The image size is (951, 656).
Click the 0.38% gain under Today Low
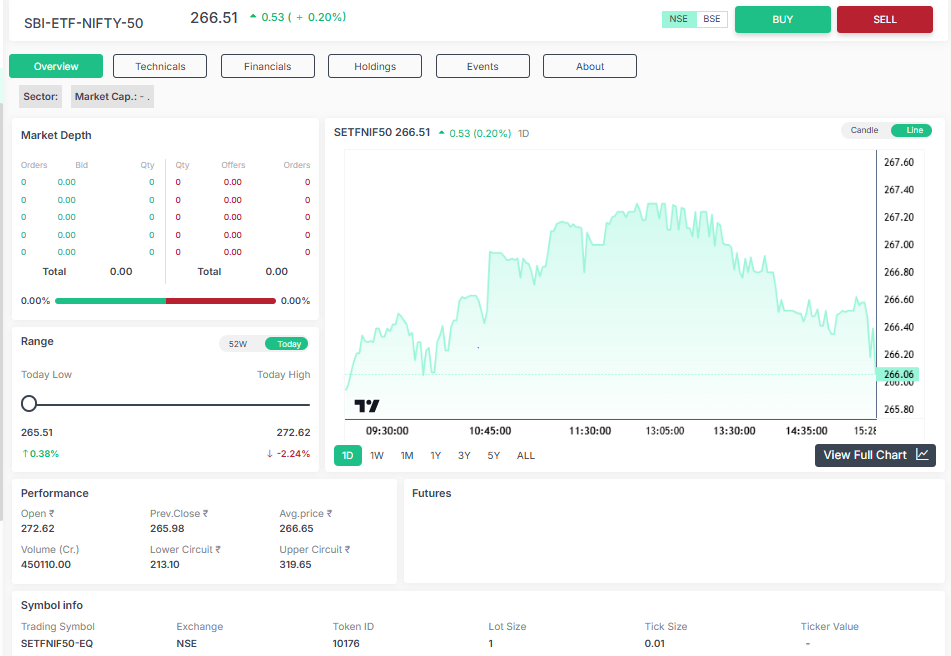coord(41,454)
